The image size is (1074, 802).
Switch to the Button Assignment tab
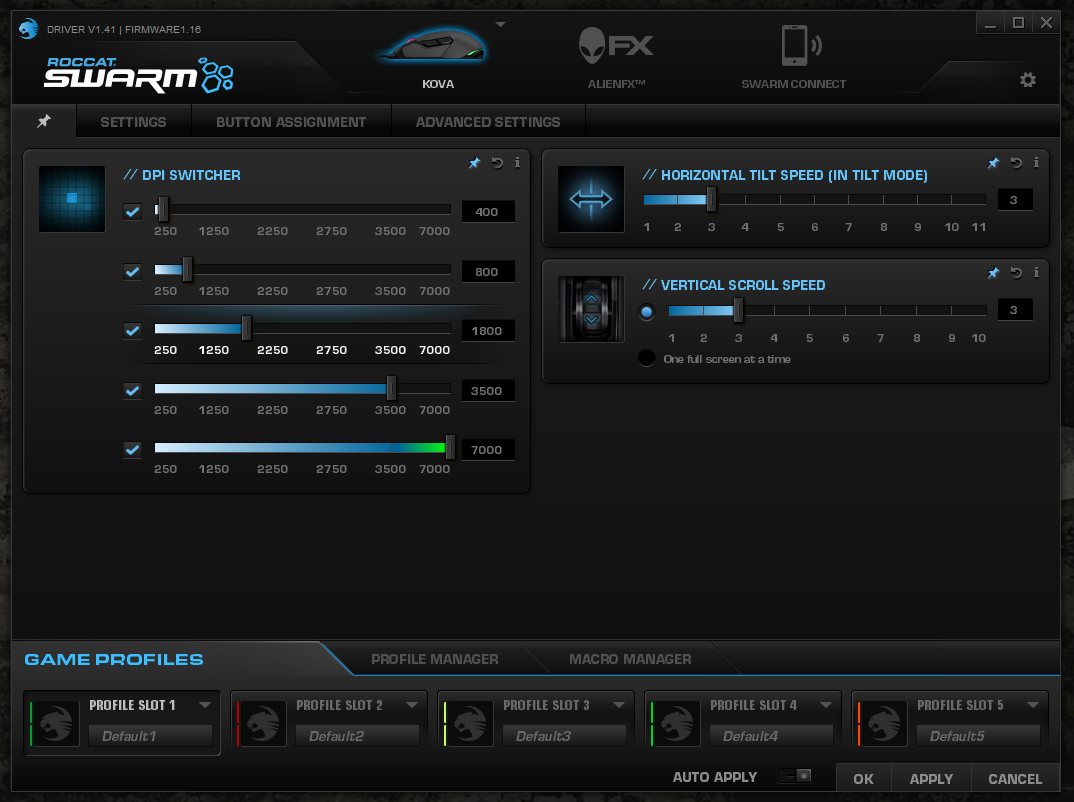click(291, 122)
